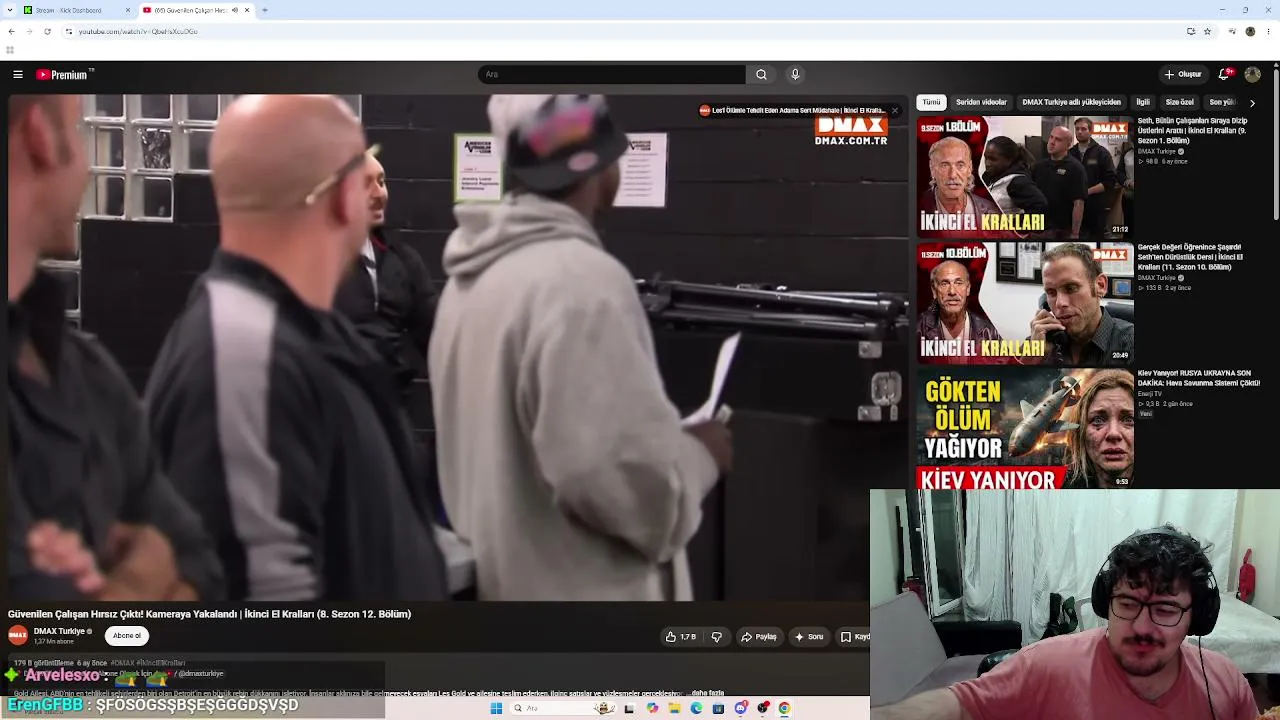Open the 'Kiev Yanıyor' video thumbnail

1025,429
